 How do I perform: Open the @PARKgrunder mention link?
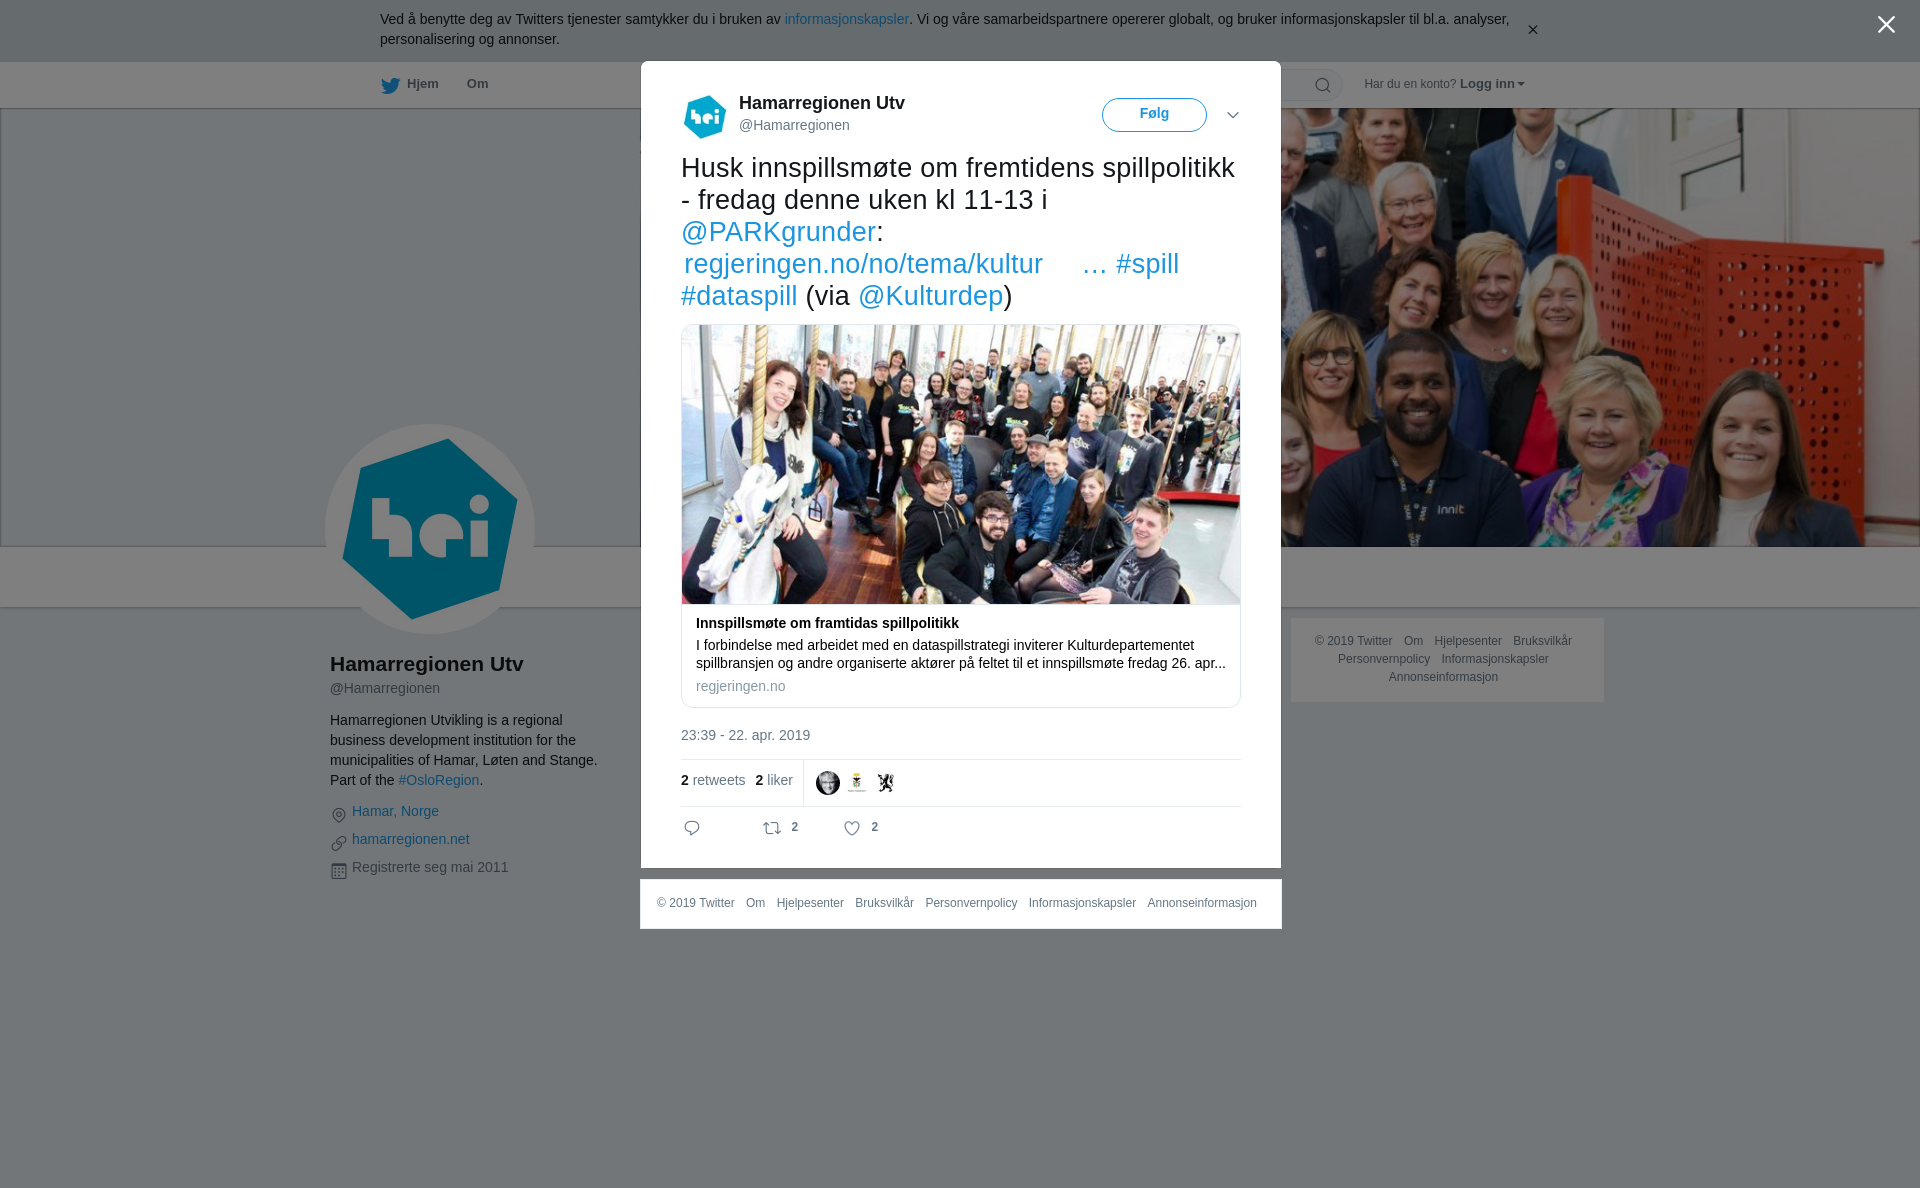[x=778, y=232]
